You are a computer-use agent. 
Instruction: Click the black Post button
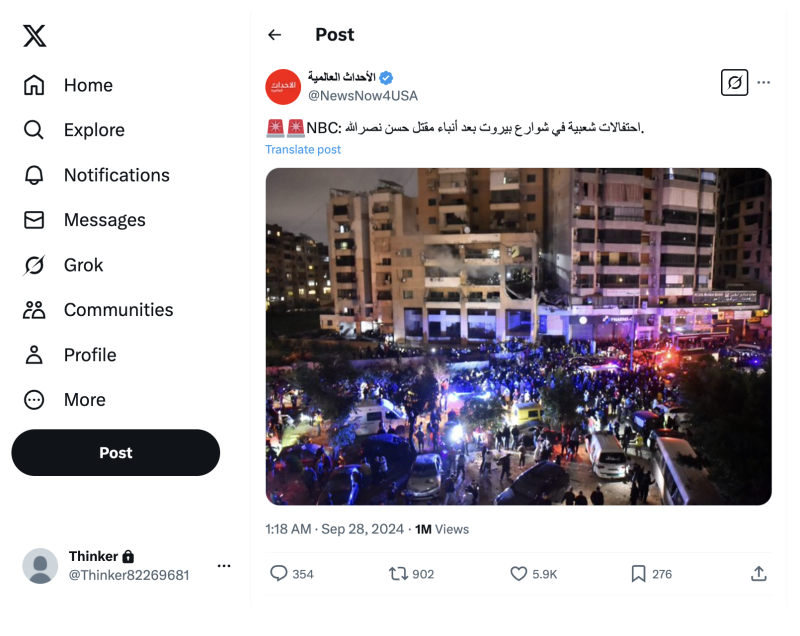(x=116, y=453)
